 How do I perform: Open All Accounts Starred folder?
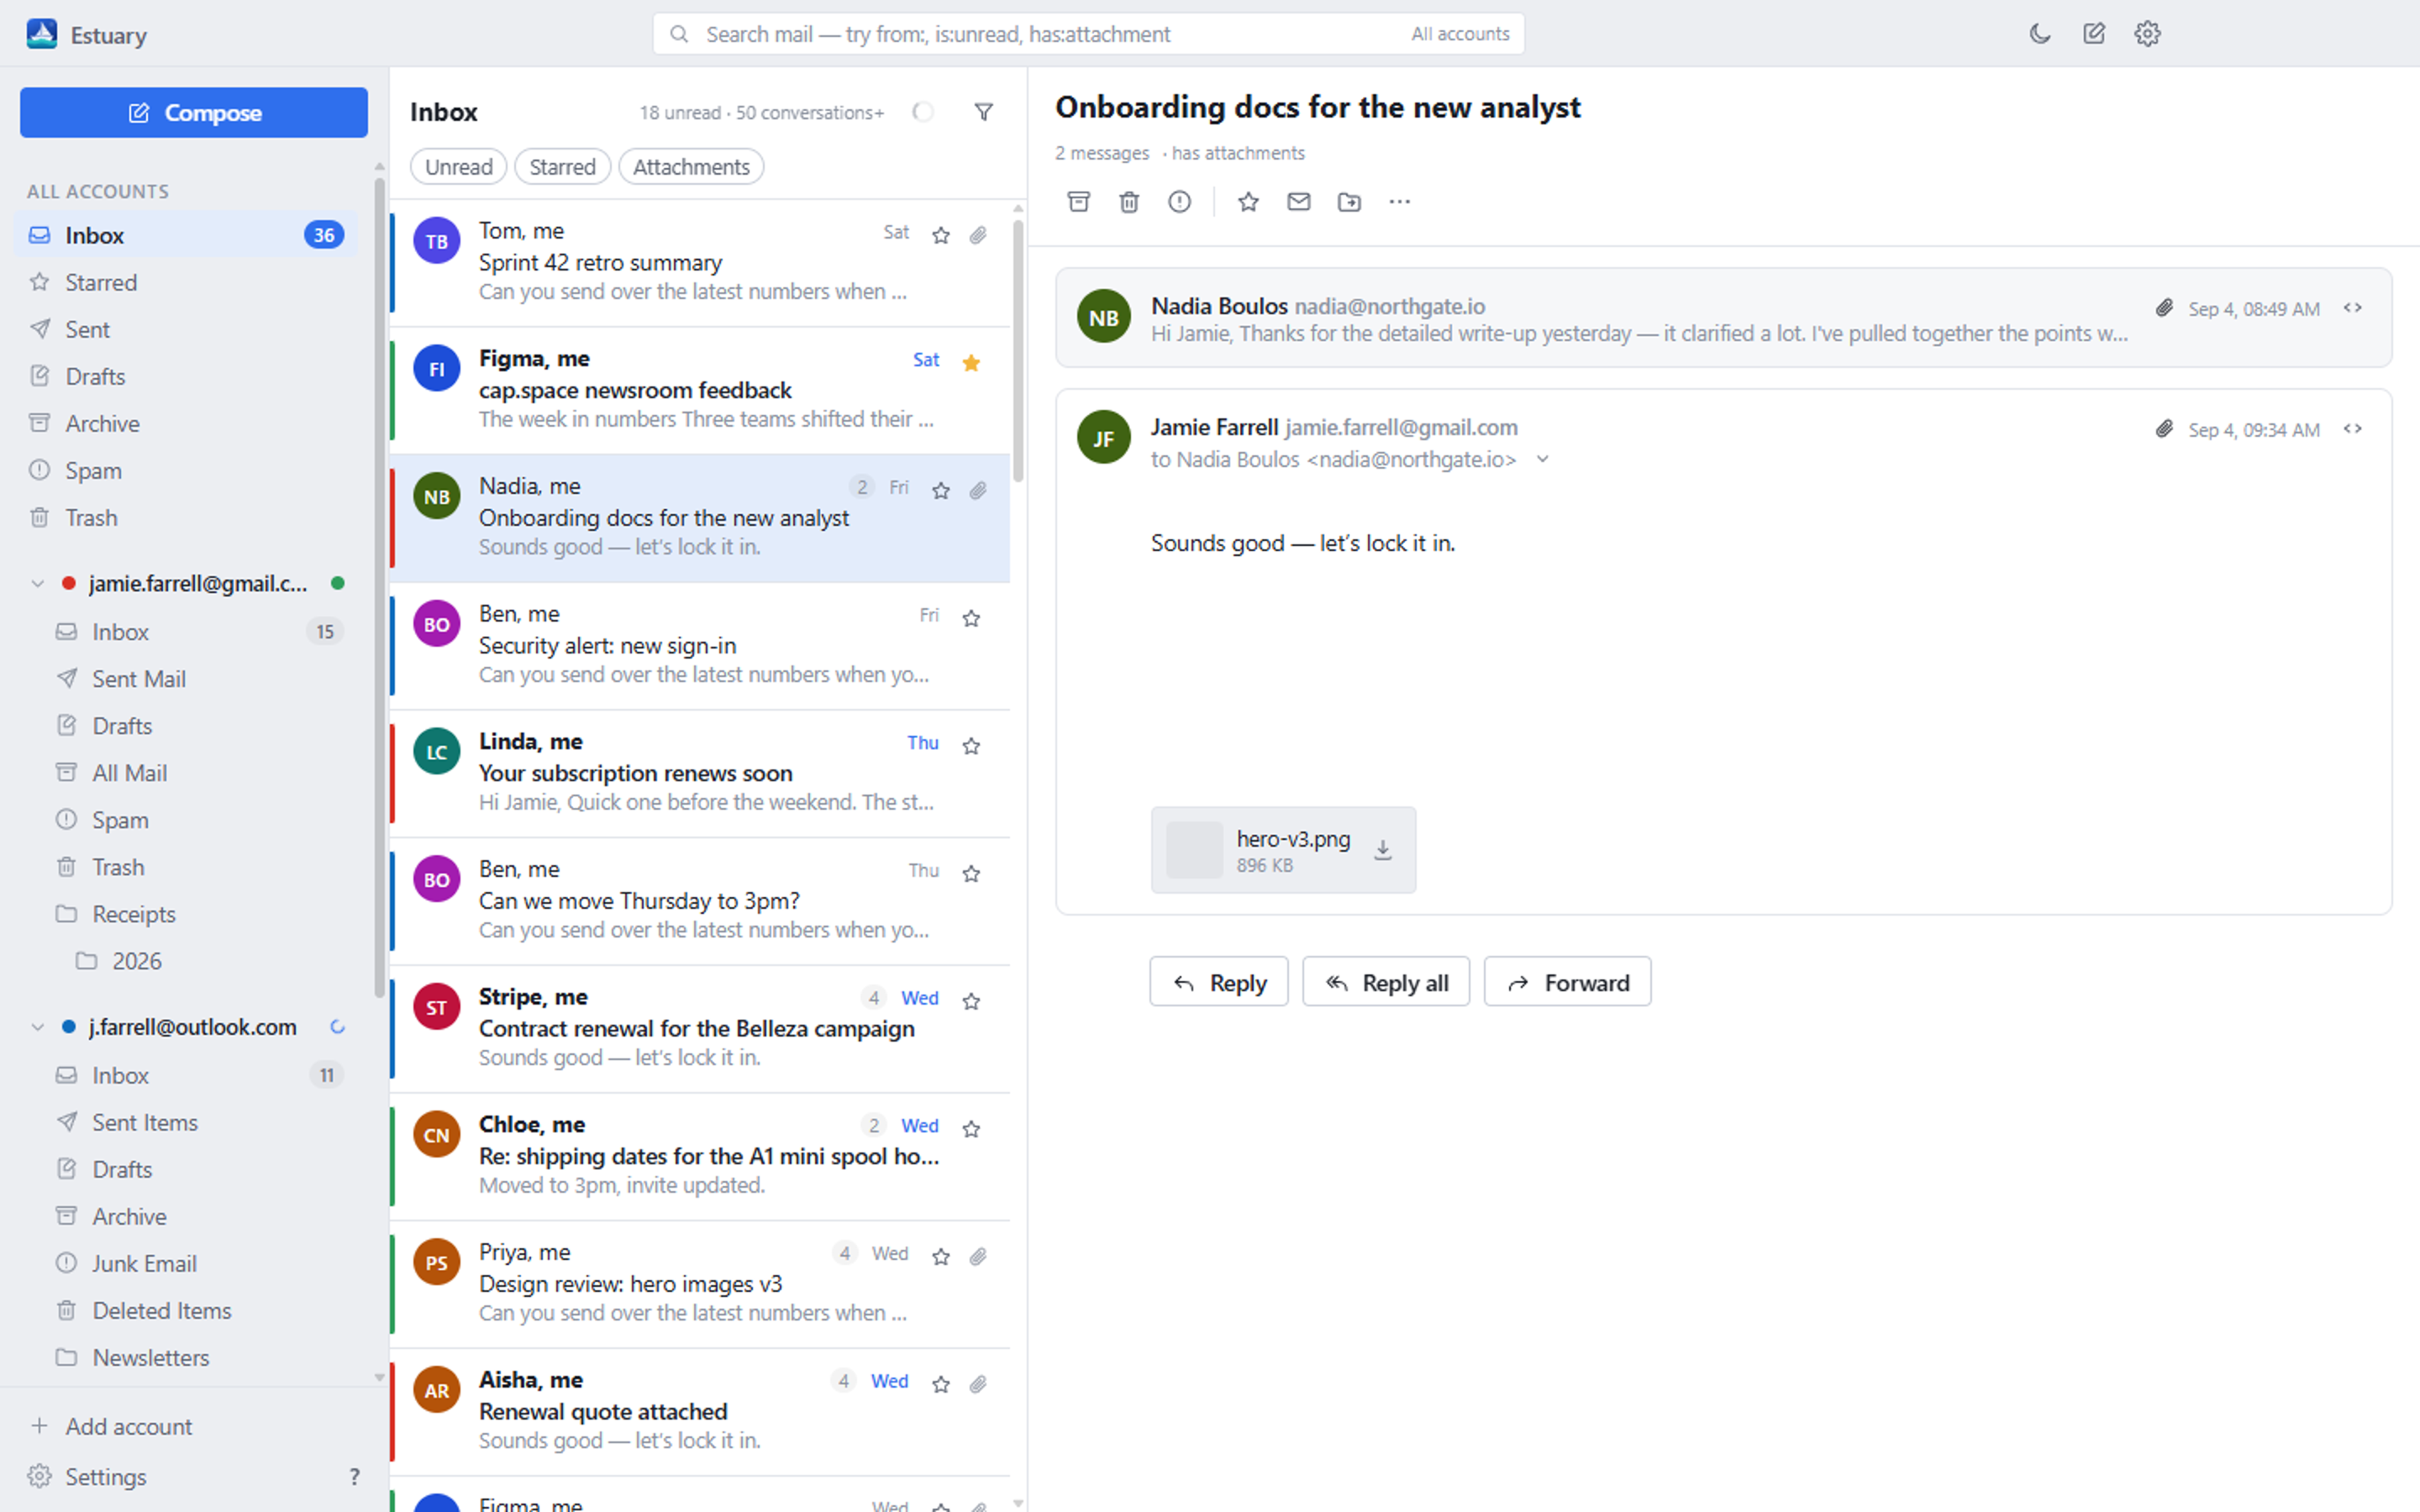[186, 282]
